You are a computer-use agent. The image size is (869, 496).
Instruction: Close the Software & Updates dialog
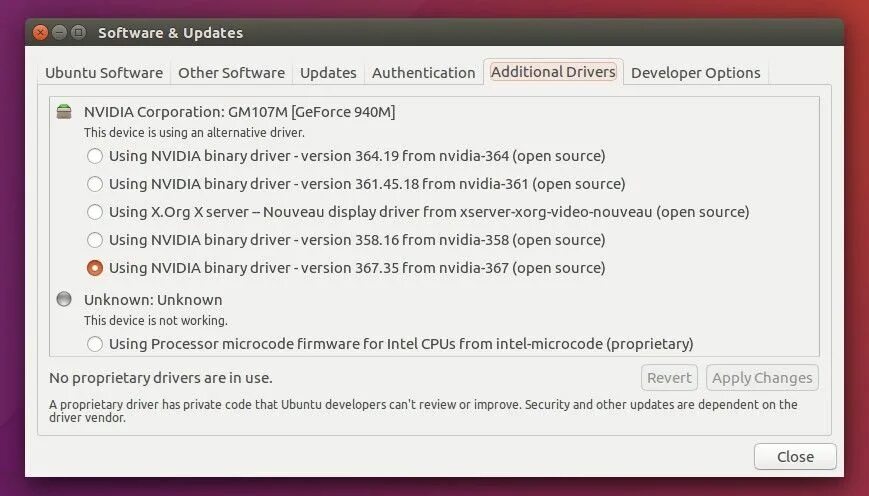(x=795, y=457)
